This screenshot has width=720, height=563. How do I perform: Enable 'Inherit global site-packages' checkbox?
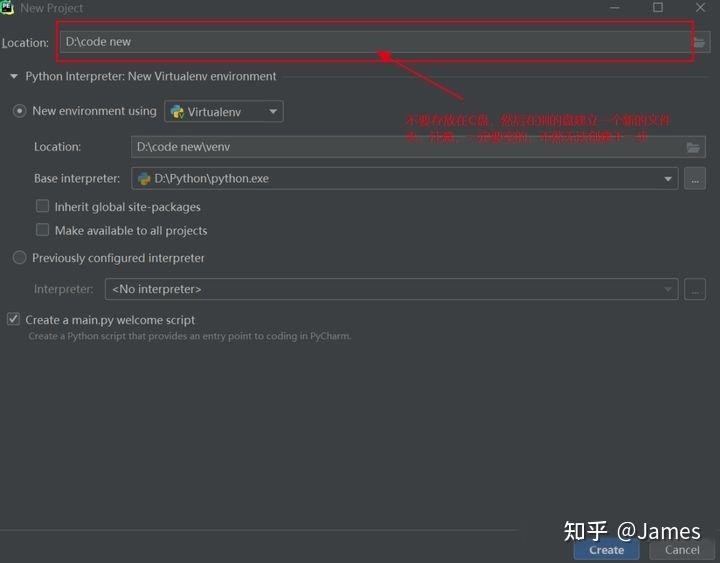[x=42, y=206]
